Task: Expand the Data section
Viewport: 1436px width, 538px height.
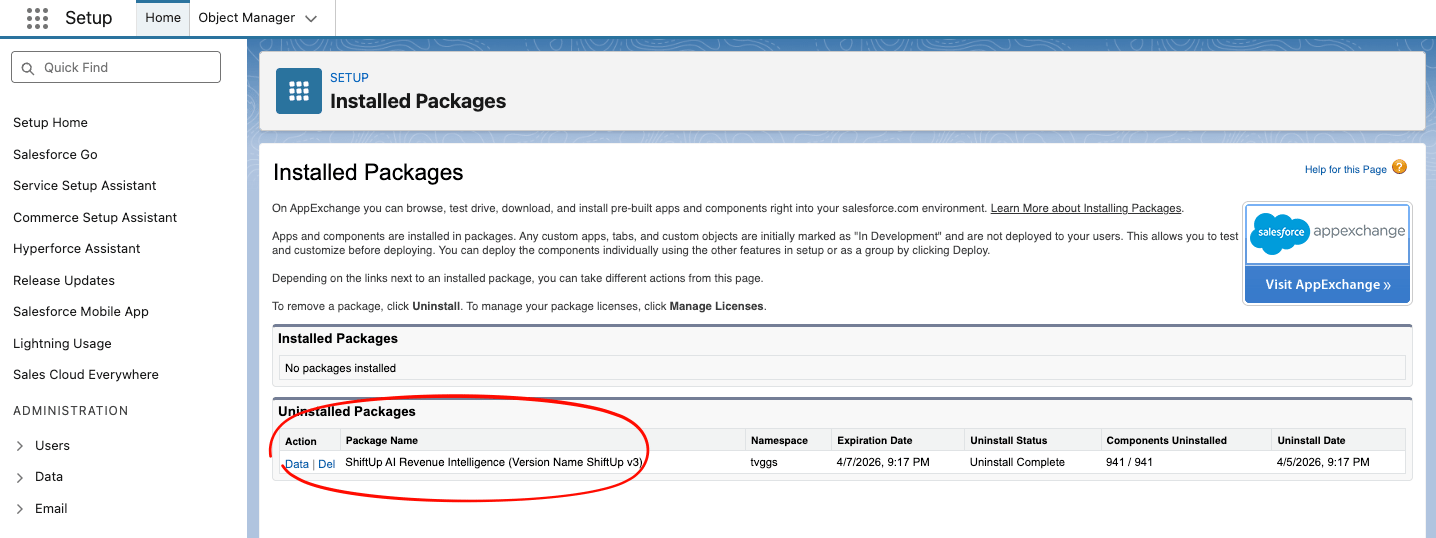Action: pyautogui.click(x=20, y=477)
